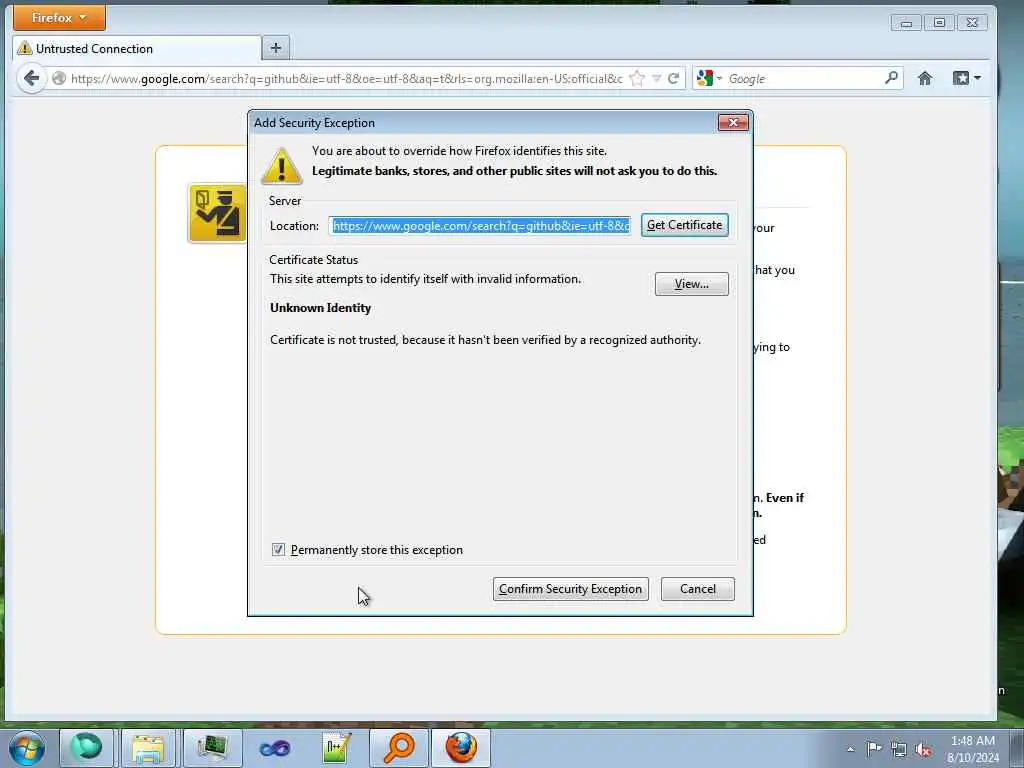
Task: Click the search magnifier in search box
Action: coord(891,78)
